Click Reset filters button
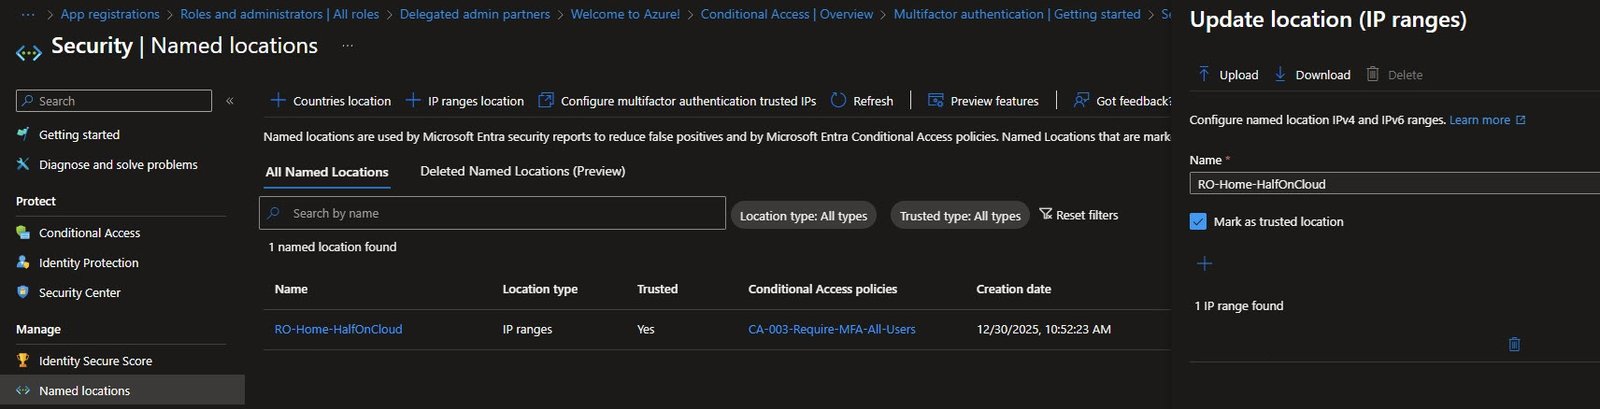Image resolution: width=1600 pixels, height=409 pixels. pyautogui.click(x=1079, y=215)
